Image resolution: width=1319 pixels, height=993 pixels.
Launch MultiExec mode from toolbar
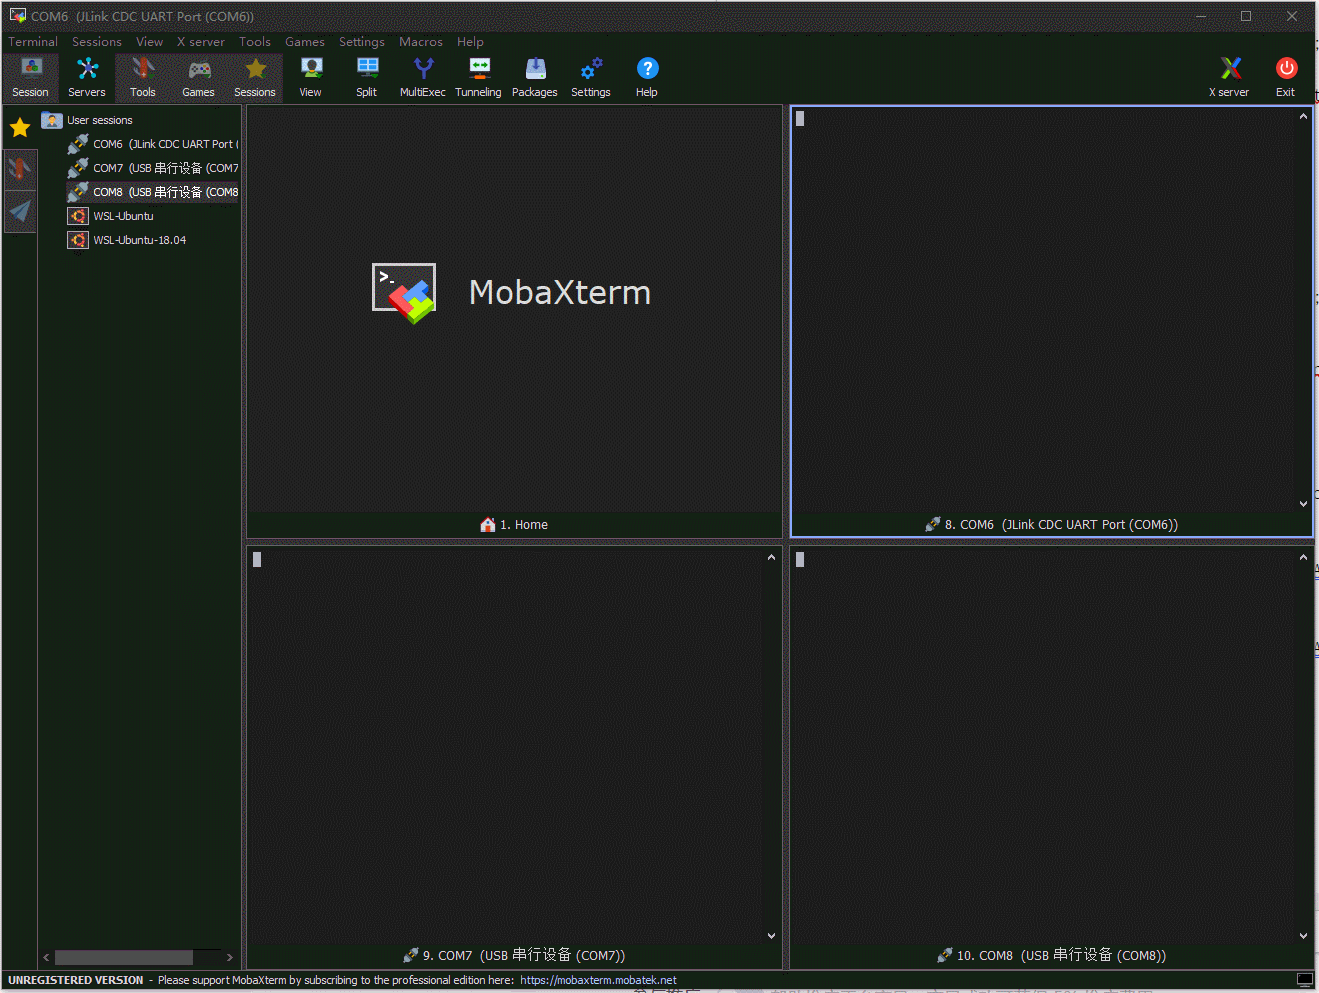point(423,78)
